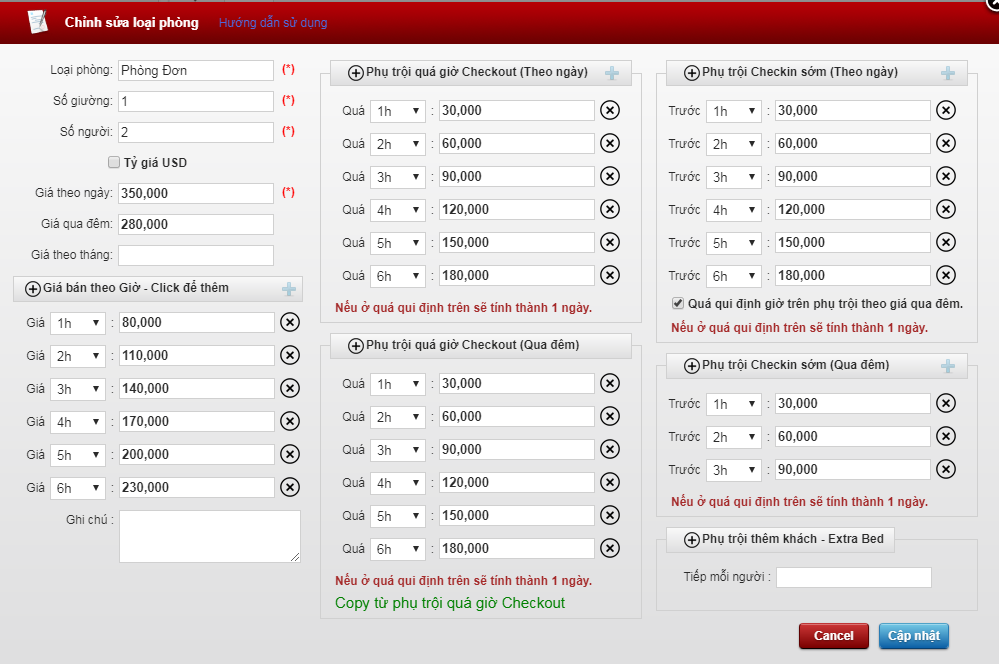Click the Giá bán theo Giờ section header
The height and width of the screenshot is (664, 999).
tap(158, 289)
